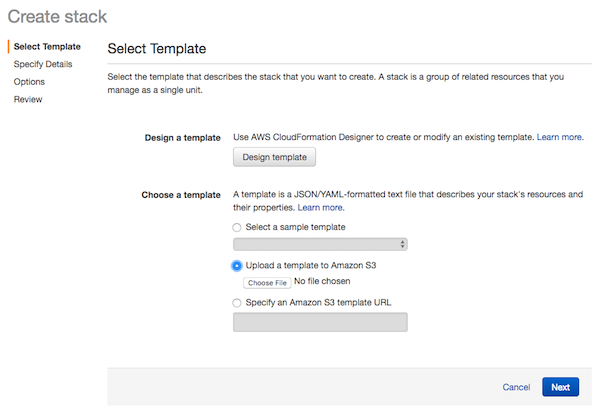Screen dimensions: 600x413
Task: Proceed with the Next button
Action: click(x=560, y=387)
